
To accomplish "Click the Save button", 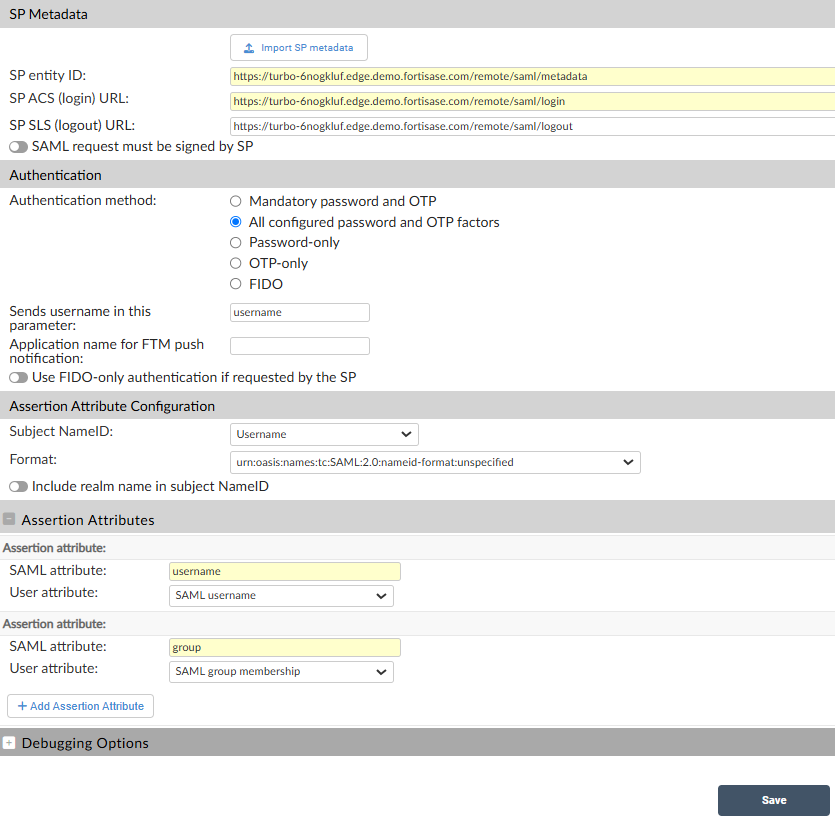I will pos(773,800).
